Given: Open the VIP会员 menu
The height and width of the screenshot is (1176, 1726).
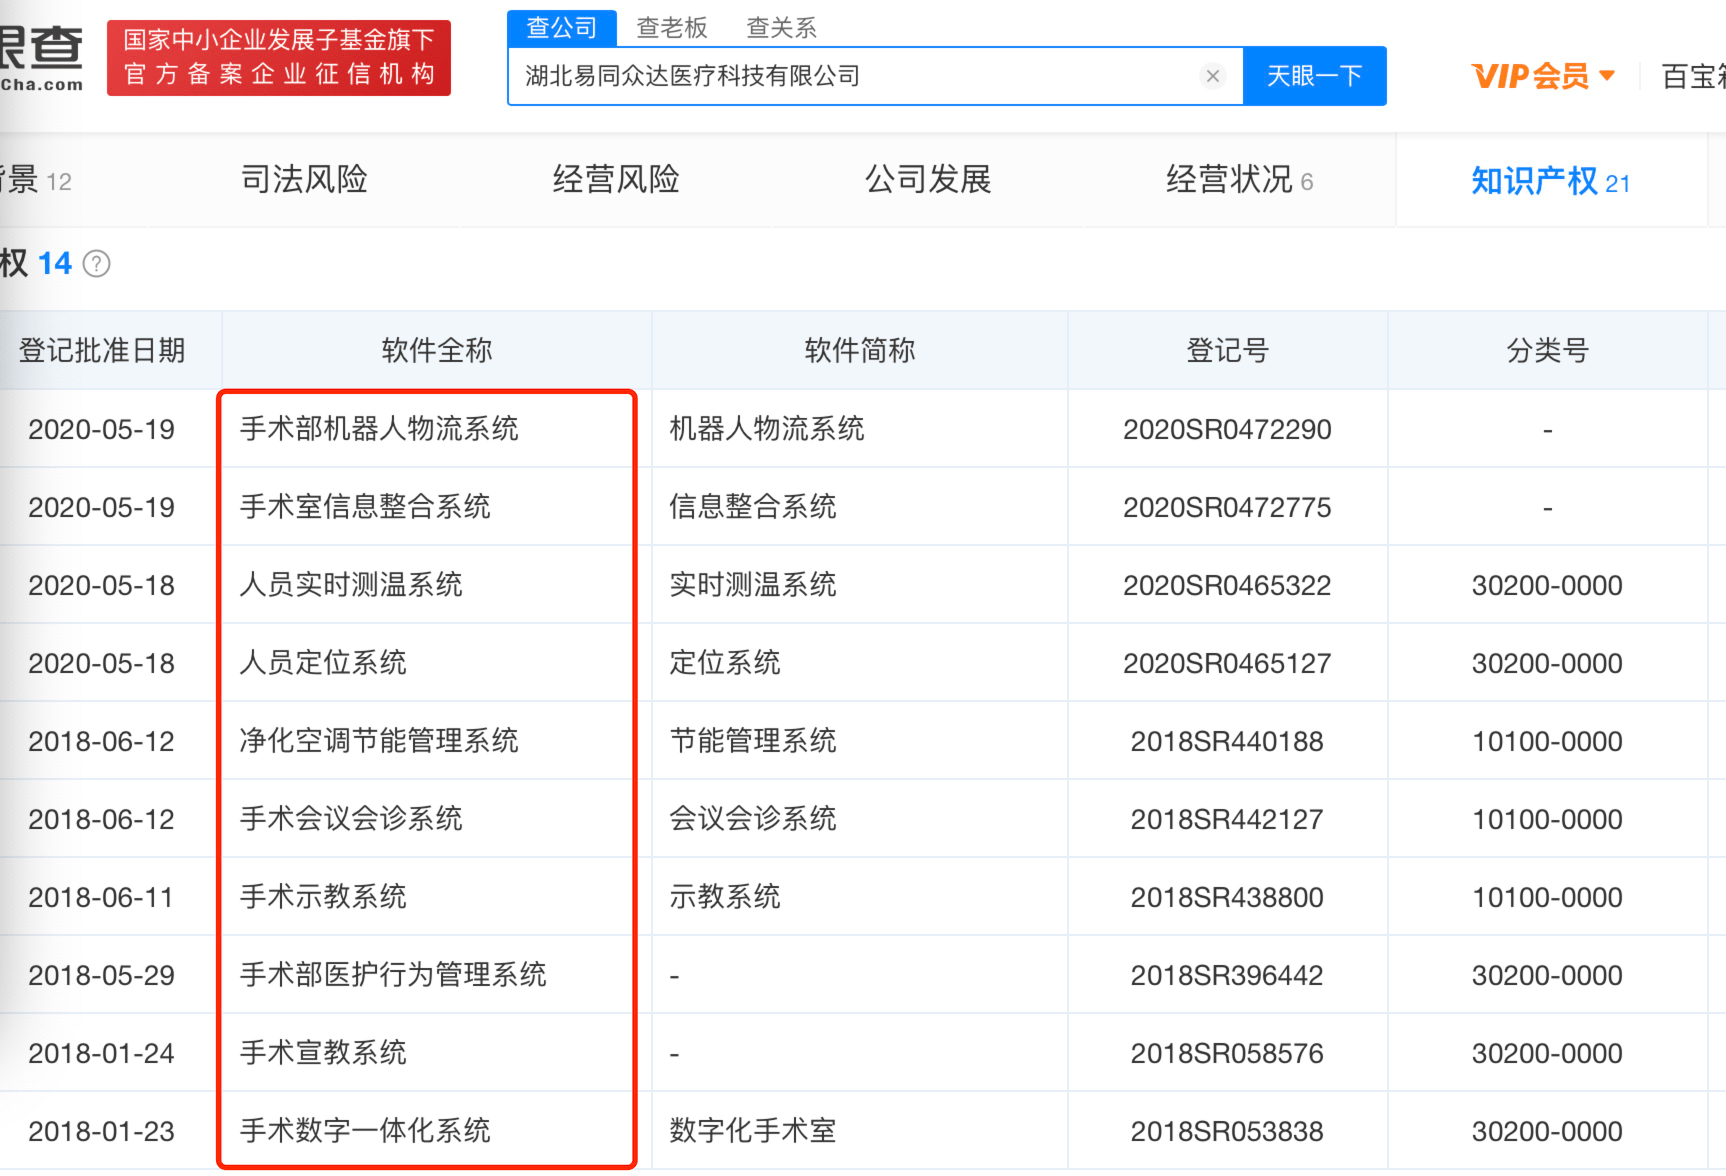Looking at the screenshot, I should coord(1543,76).
